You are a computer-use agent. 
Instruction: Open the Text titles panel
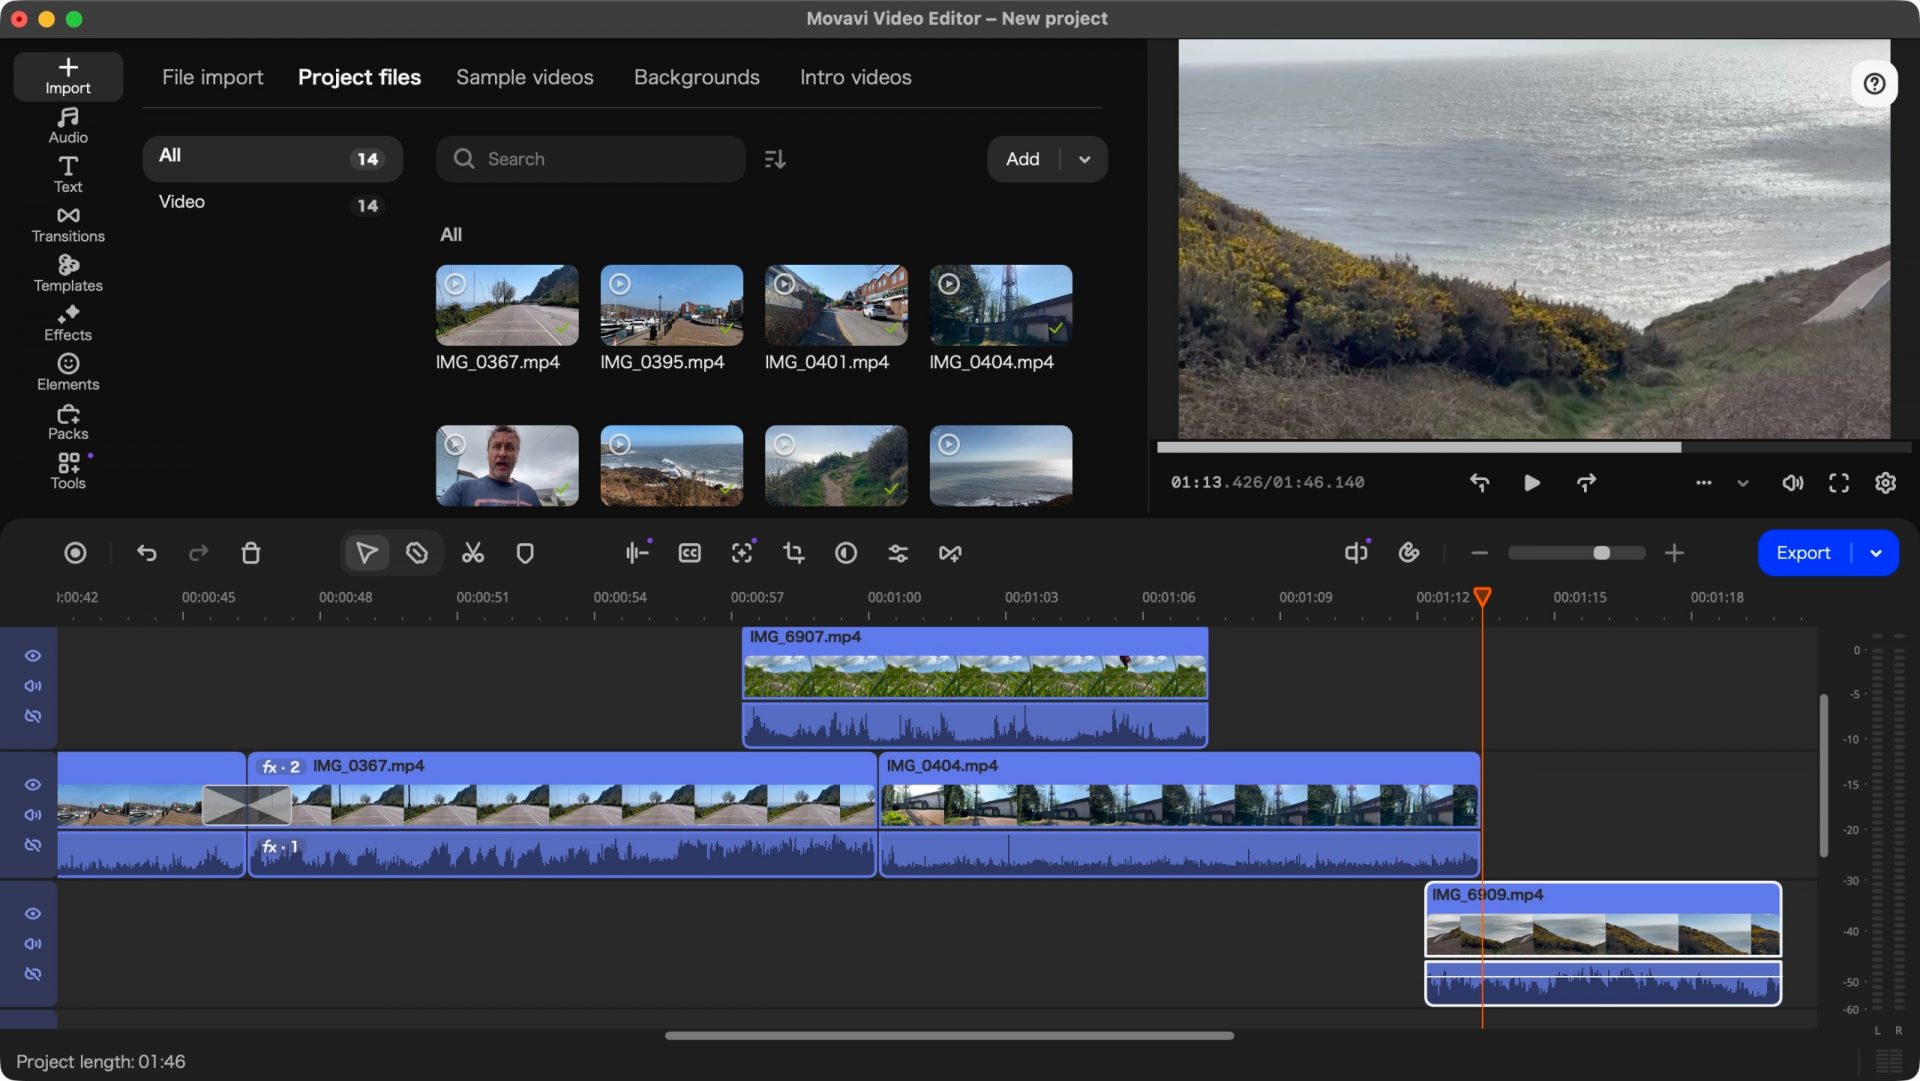pyautogui.click(x=68, y=175)
